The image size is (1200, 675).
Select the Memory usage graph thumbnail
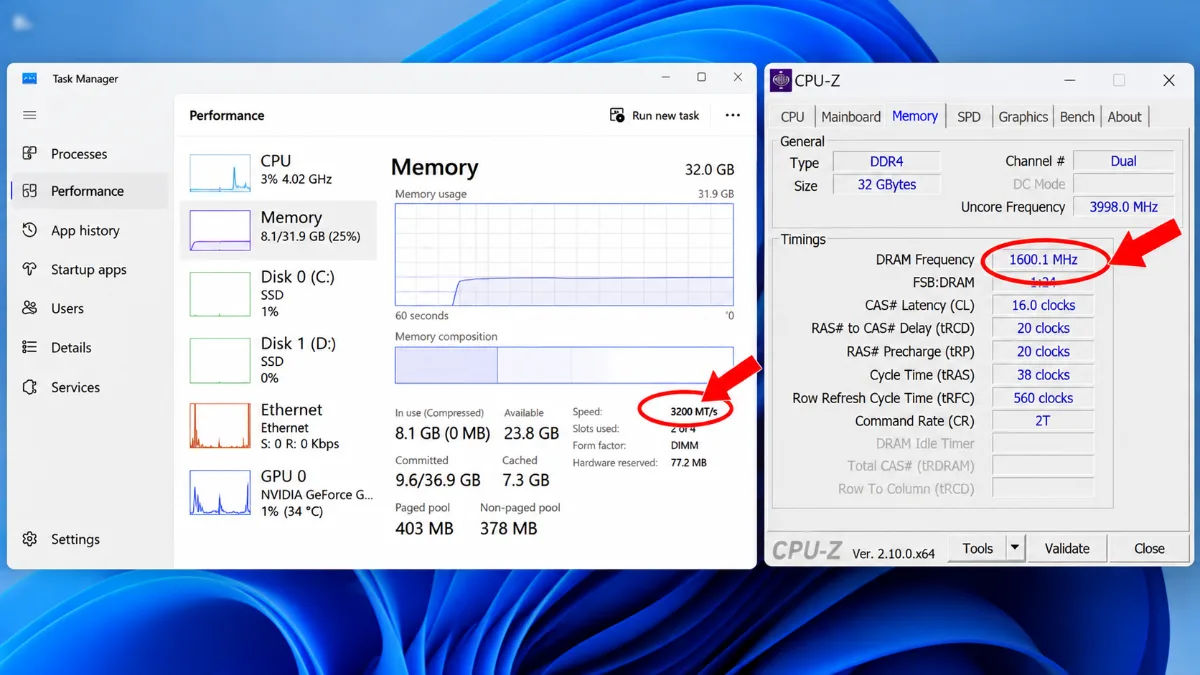tap(220, 231)
